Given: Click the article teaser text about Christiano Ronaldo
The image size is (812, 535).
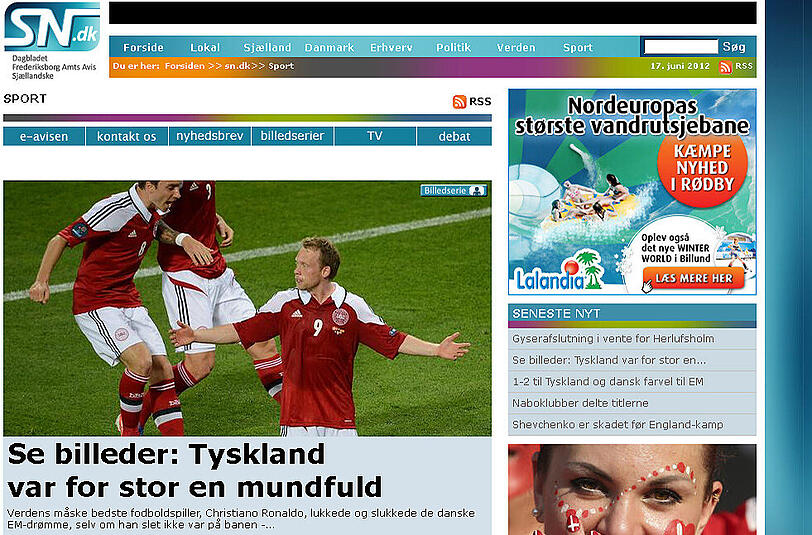Looking at the screenshot, I should [x=241, y=519].
